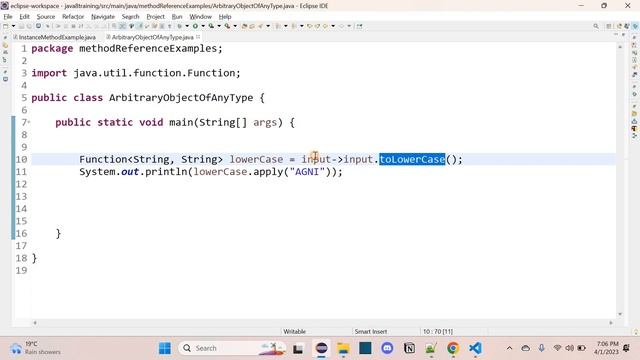Click the New file toolbar icon

(x=5, y=26)
